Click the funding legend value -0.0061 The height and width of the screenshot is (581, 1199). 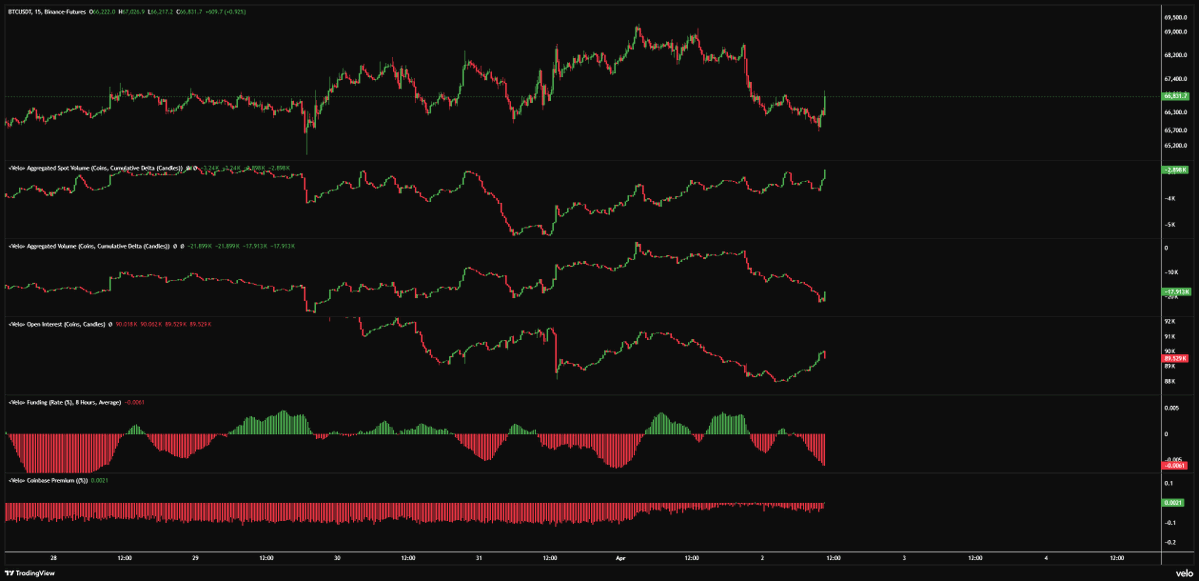(x=134, y=401)
